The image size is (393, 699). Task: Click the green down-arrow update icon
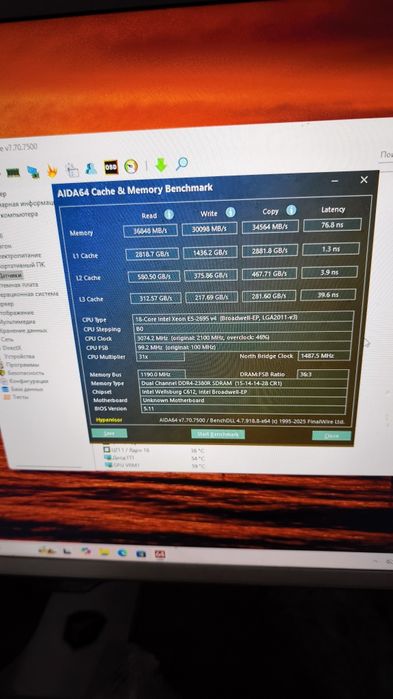click(x=161, y=165)
